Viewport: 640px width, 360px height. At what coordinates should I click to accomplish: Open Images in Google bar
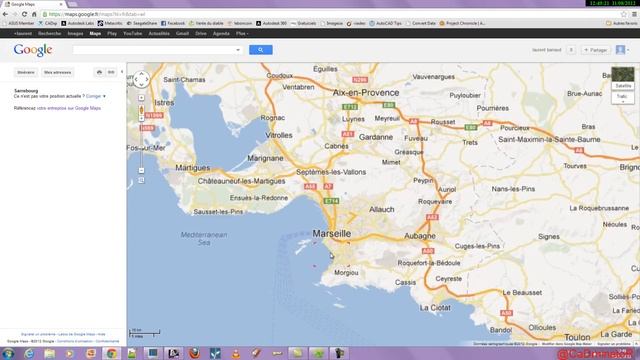click(x=75, y=33)
